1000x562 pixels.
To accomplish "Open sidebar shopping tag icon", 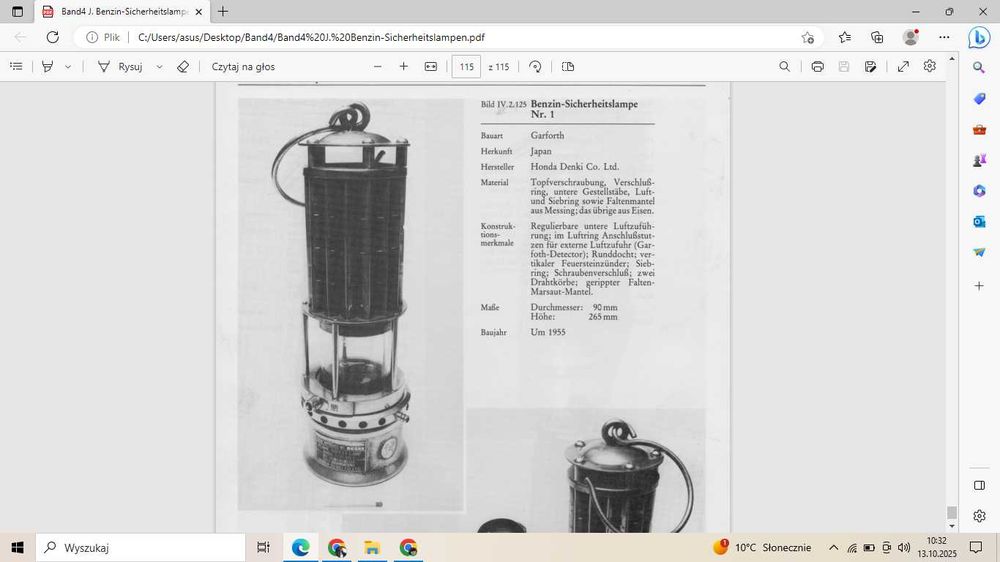I will pos(979,98).
